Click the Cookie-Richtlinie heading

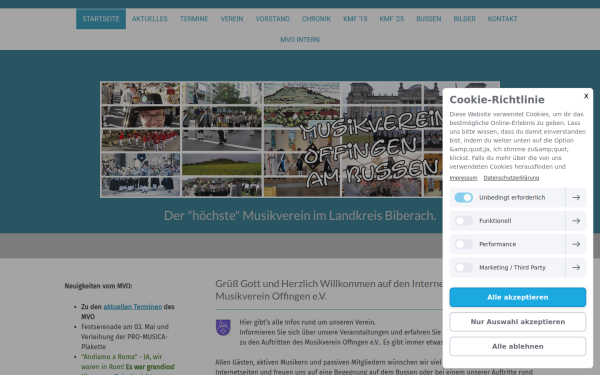pyautogui.click(x=497, y=99)
